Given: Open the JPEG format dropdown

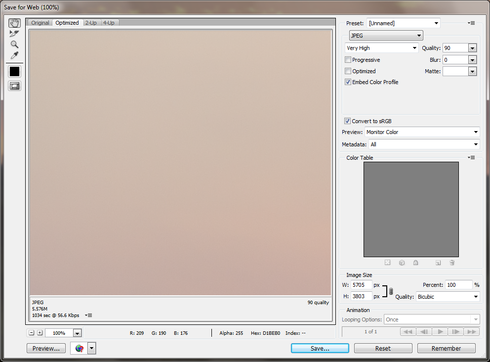Looking at the screenshot, I should (x=386, y=35).
